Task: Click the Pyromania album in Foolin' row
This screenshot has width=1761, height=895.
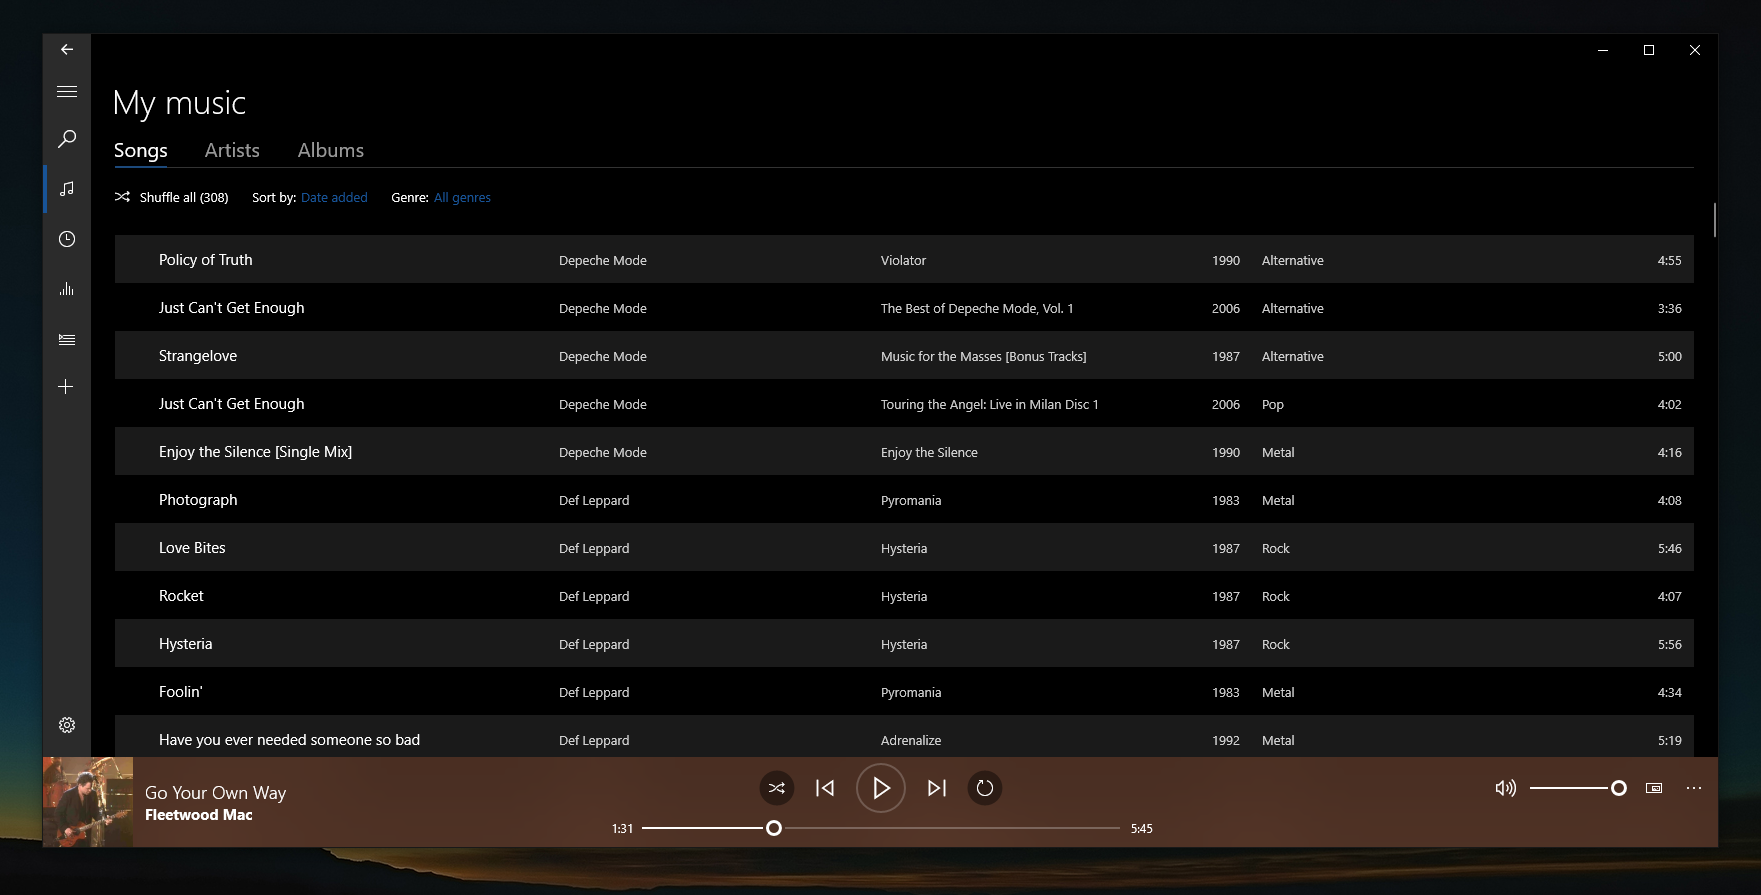Action: pyautogui.click(x=911, y=692)
